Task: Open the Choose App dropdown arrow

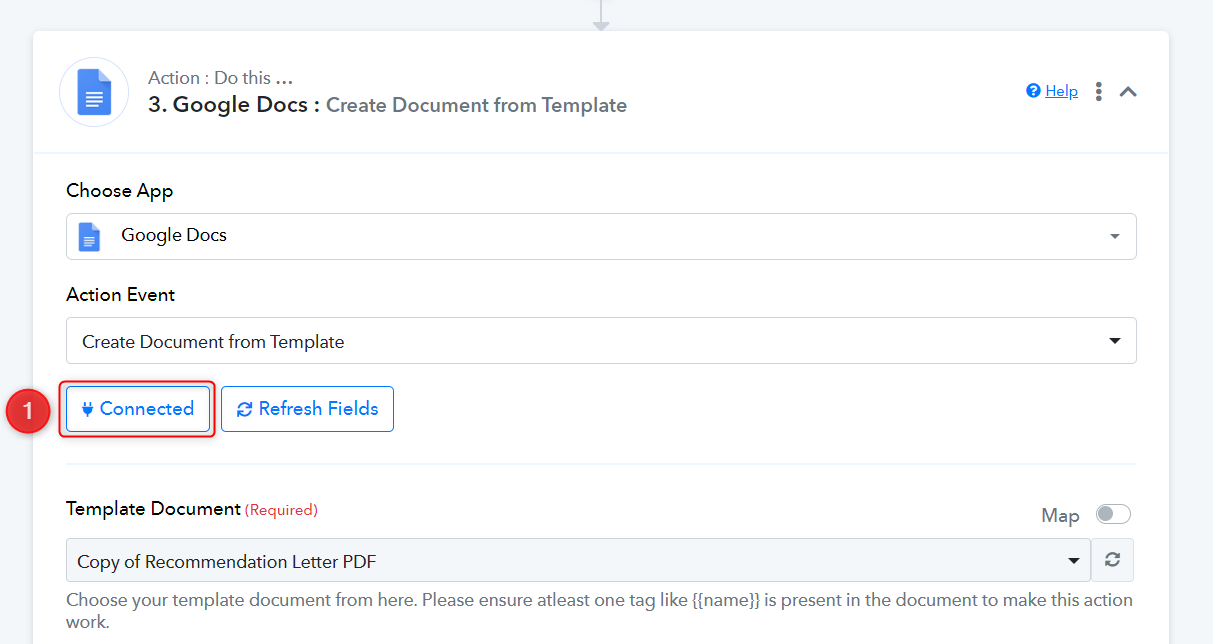Action: click(x=1115, y=237)
